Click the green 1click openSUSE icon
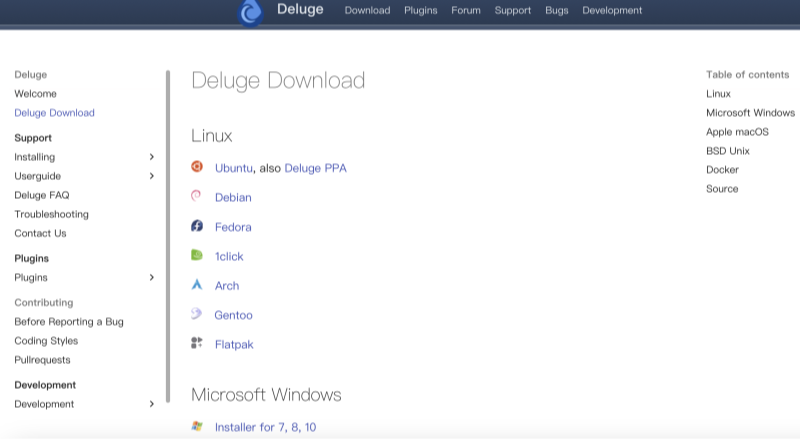Viewport: 800px width, 439px height. pyautogui.click(x=197, y=255)
